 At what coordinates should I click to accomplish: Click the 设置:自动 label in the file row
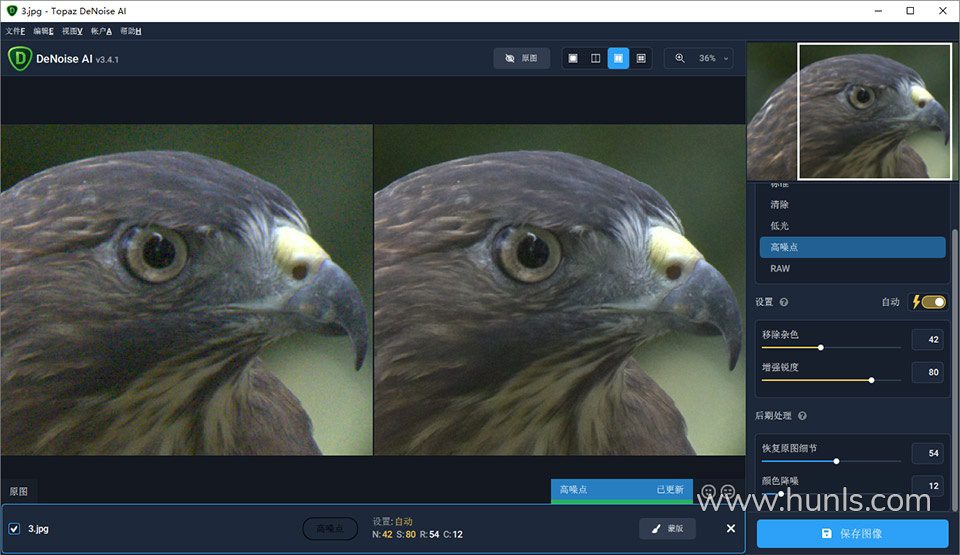pos(392,522)
